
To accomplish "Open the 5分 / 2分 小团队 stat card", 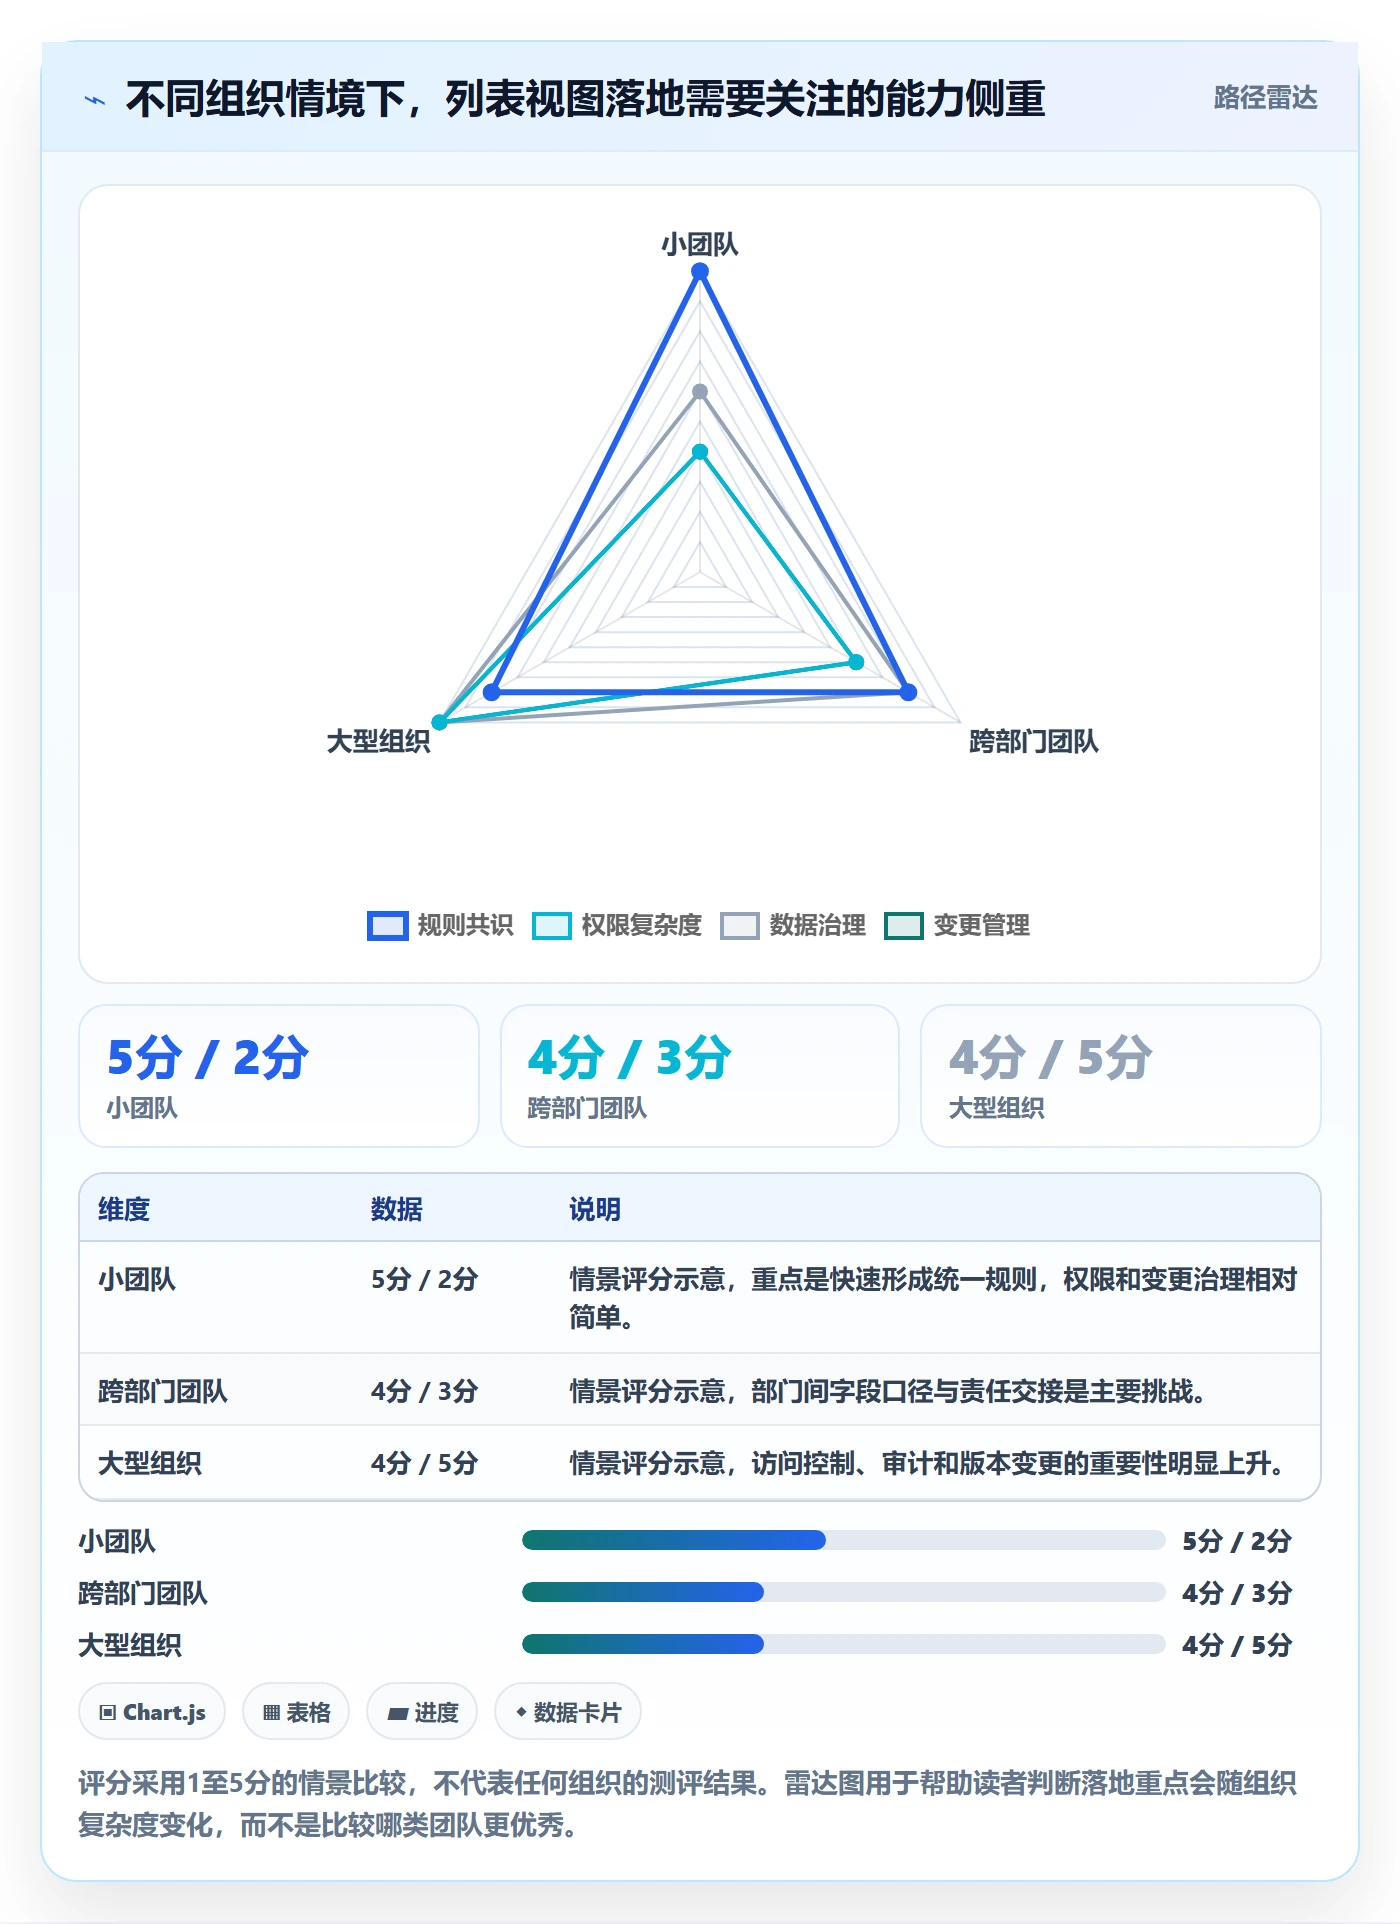I will [279, 1076].
